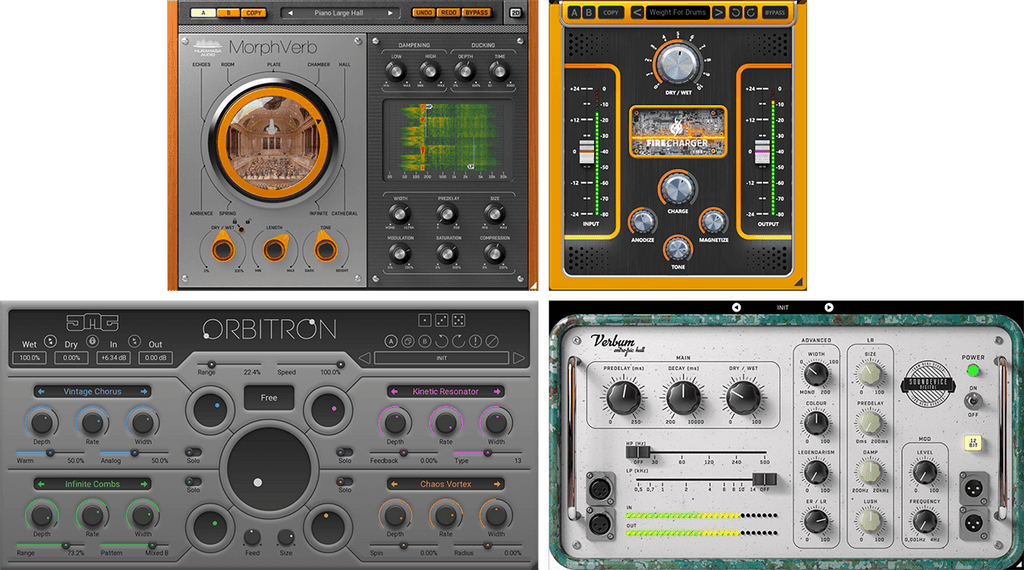Select Orbitron's circled B state icon
This screenshot has height=570, width=1024.
(424, 341)
